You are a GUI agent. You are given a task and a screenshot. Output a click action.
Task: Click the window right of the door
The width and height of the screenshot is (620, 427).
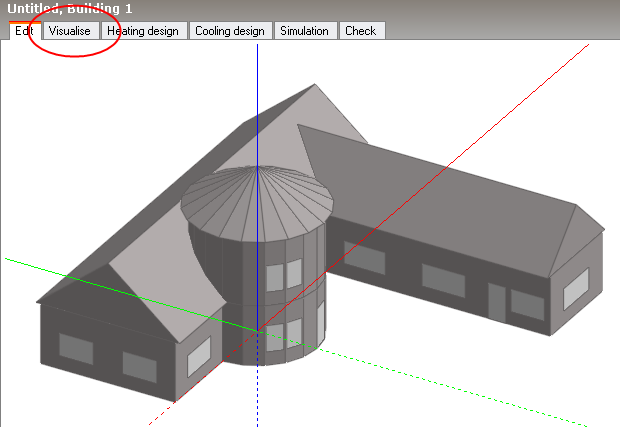point(527,304)
